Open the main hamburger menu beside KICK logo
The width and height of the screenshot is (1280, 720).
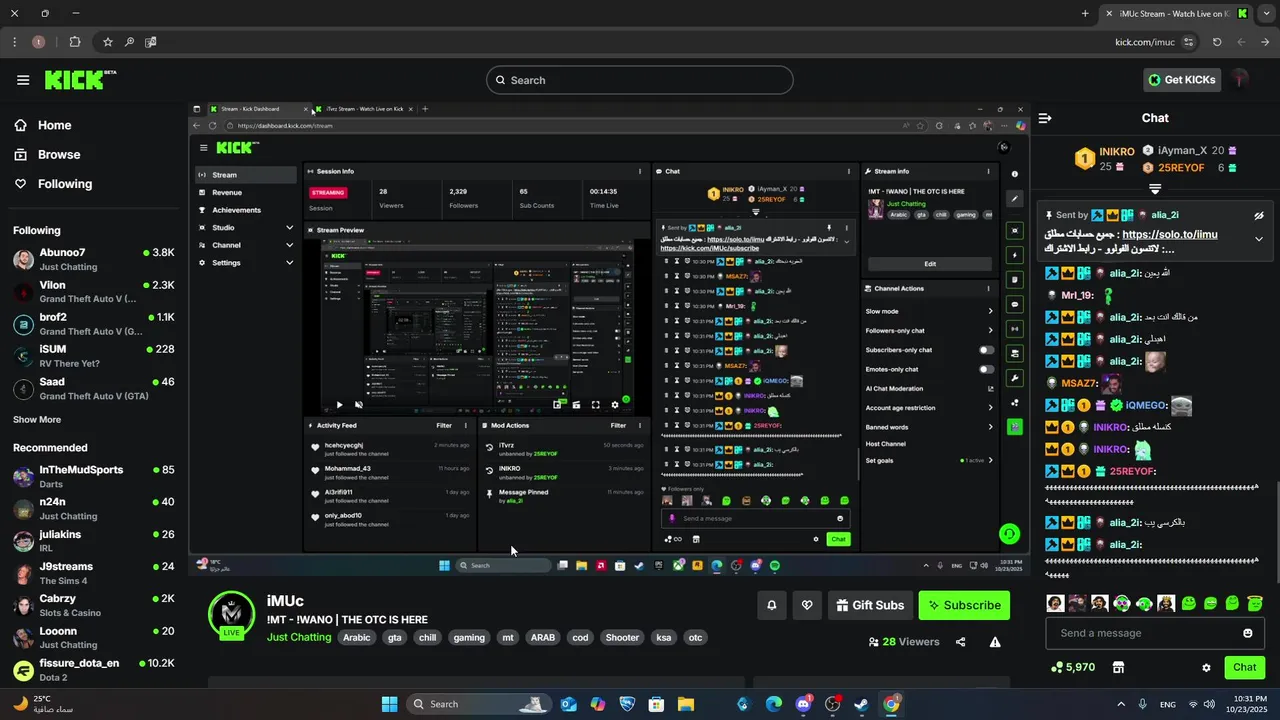(23, 80)
